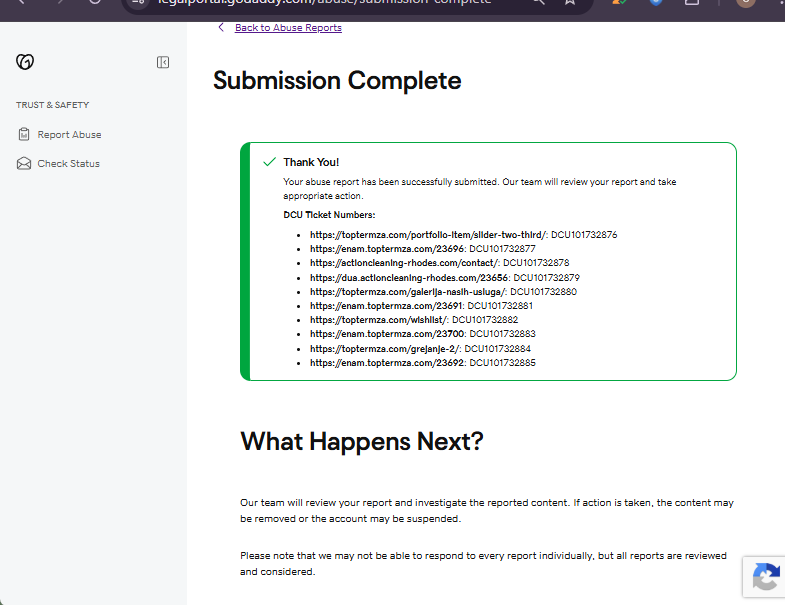Click the What Happens Next? heading
Screen dimensions: 785x605
361,442
